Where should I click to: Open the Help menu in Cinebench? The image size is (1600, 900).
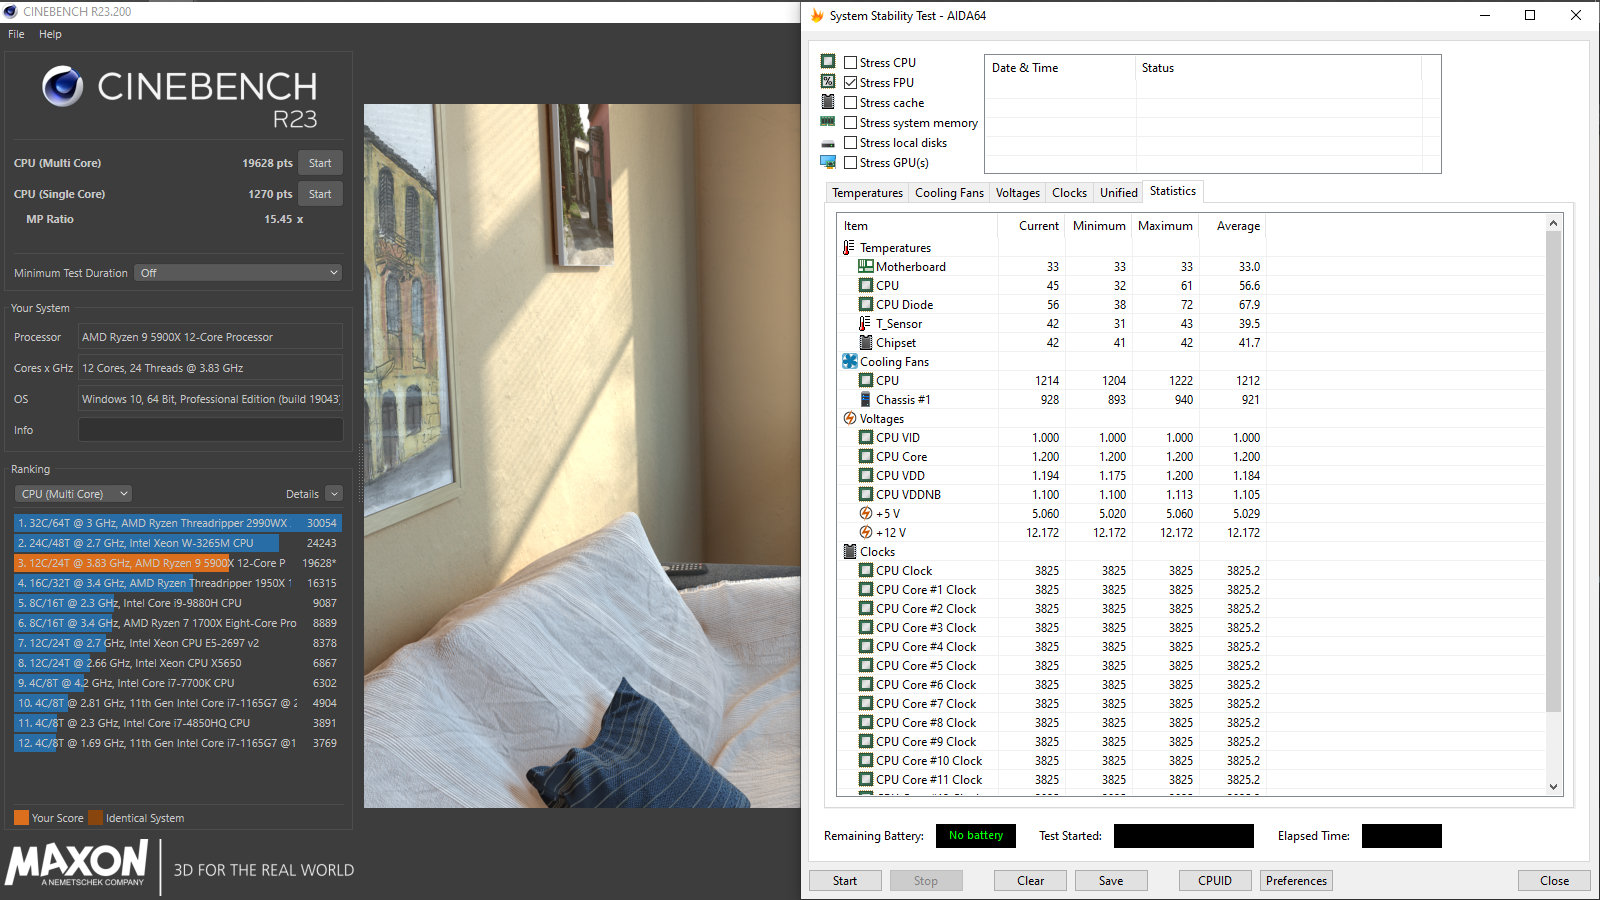(x=50, y=34)
